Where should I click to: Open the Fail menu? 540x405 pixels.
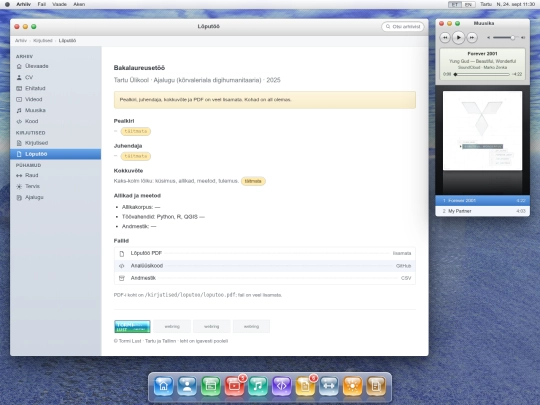pos(42,4)
